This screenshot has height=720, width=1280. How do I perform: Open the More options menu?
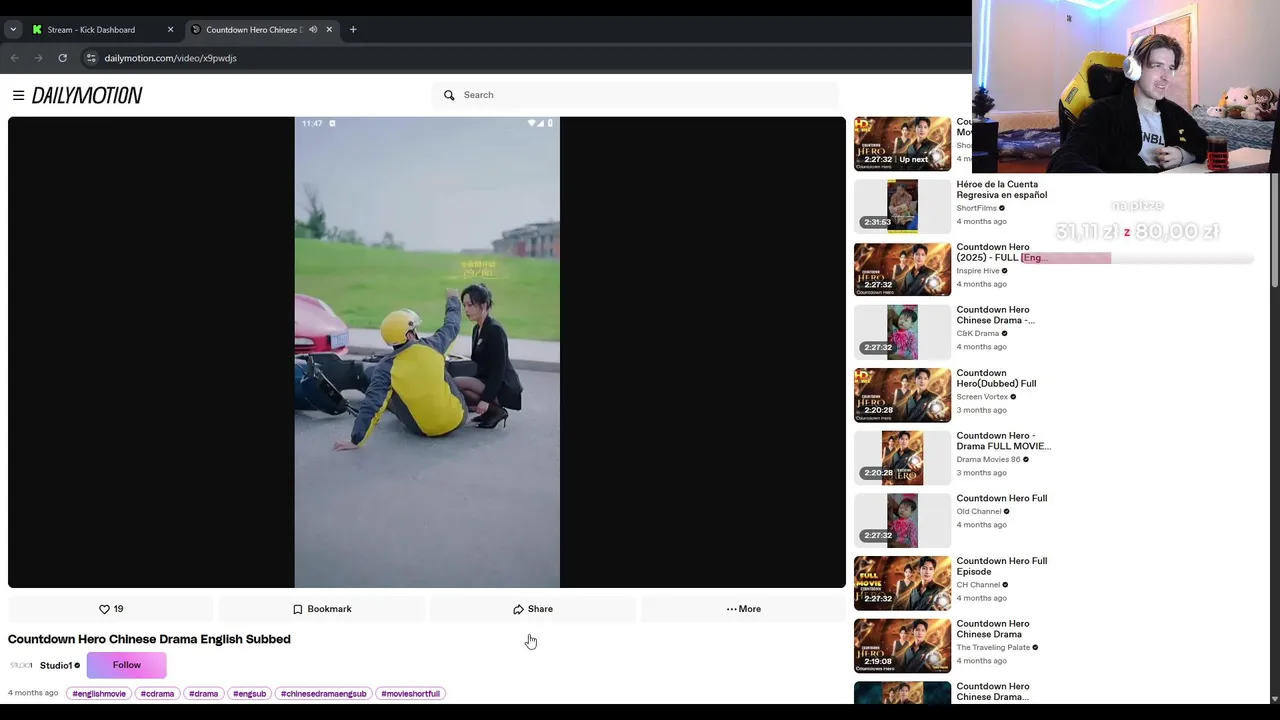tap(743, 609)
